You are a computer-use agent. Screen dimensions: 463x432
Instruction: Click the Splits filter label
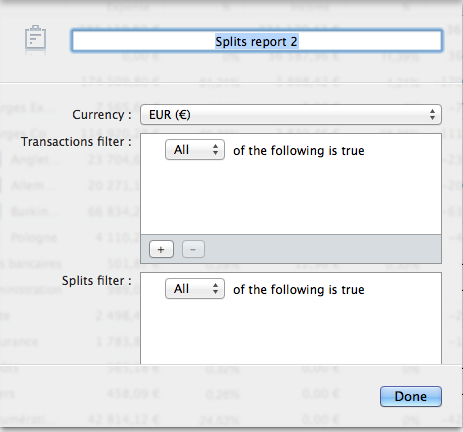coord(97,281)
